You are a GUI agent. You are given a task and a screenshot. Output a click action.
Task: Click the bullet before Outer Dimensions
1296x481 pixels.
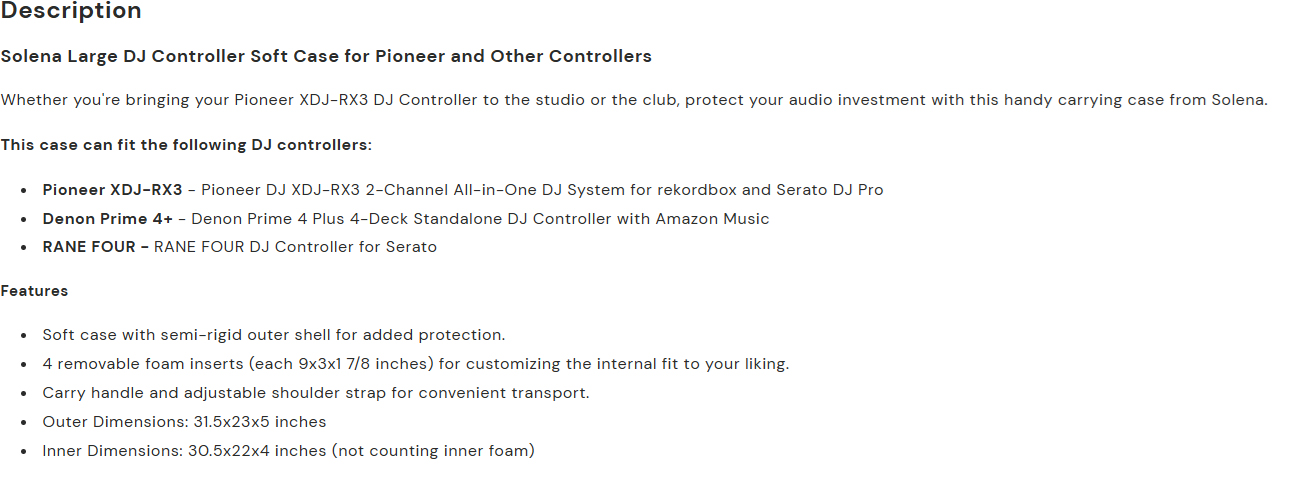(23, 423)
